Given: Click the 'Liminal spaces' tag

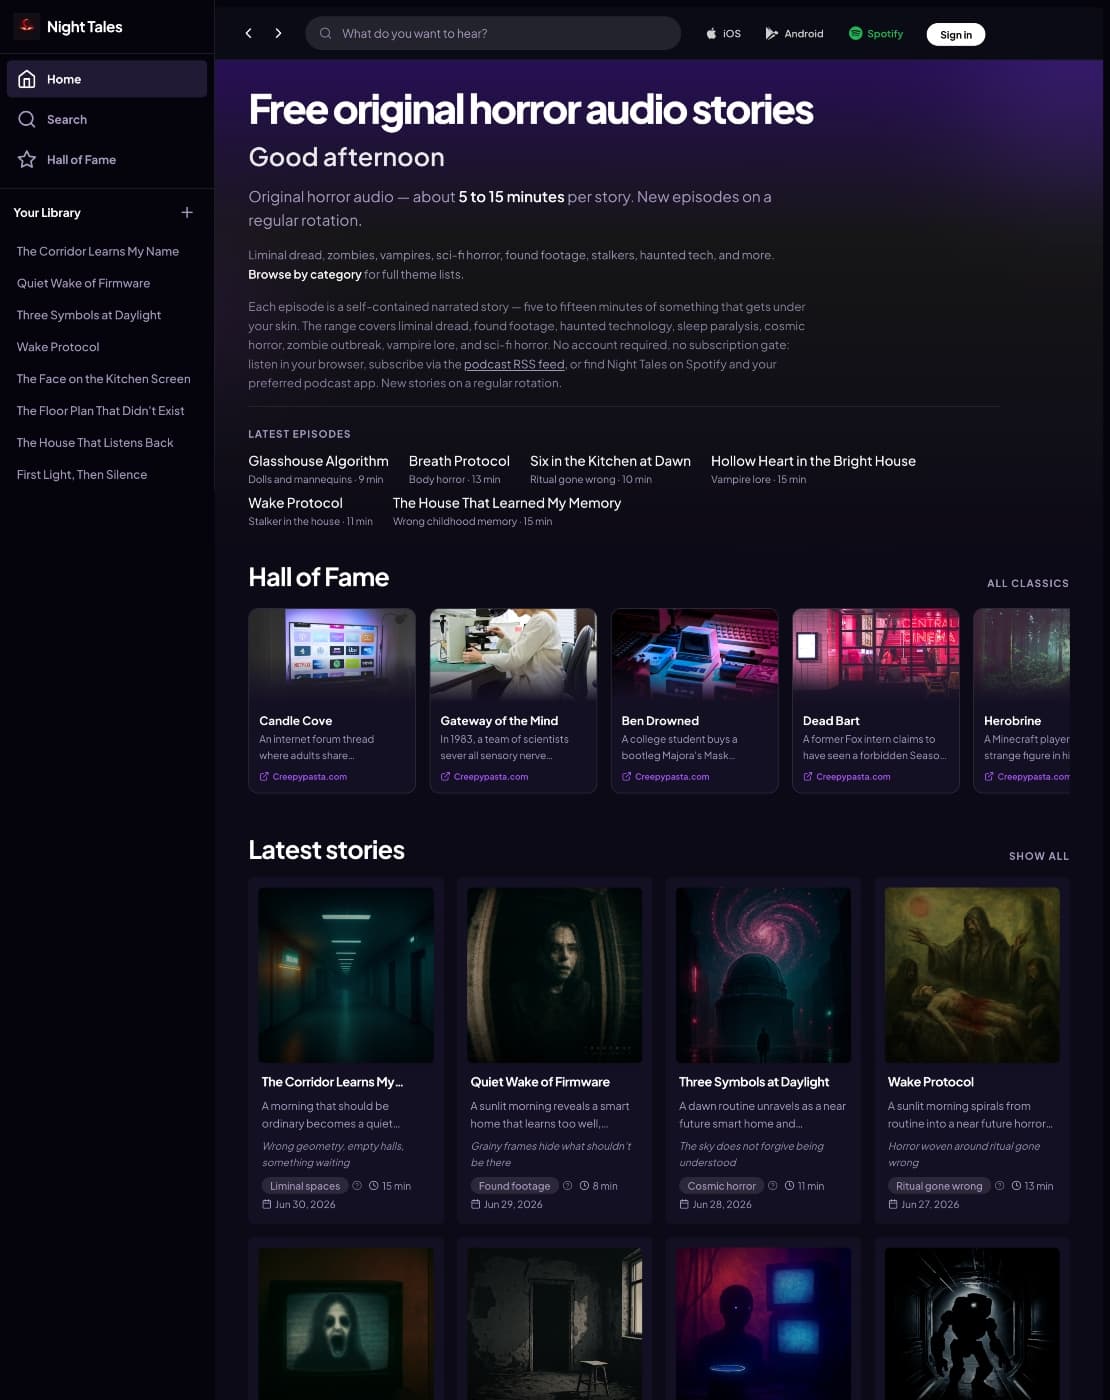Looking at the screenshot, I should pyautogui.click(x=305, y=1186).
